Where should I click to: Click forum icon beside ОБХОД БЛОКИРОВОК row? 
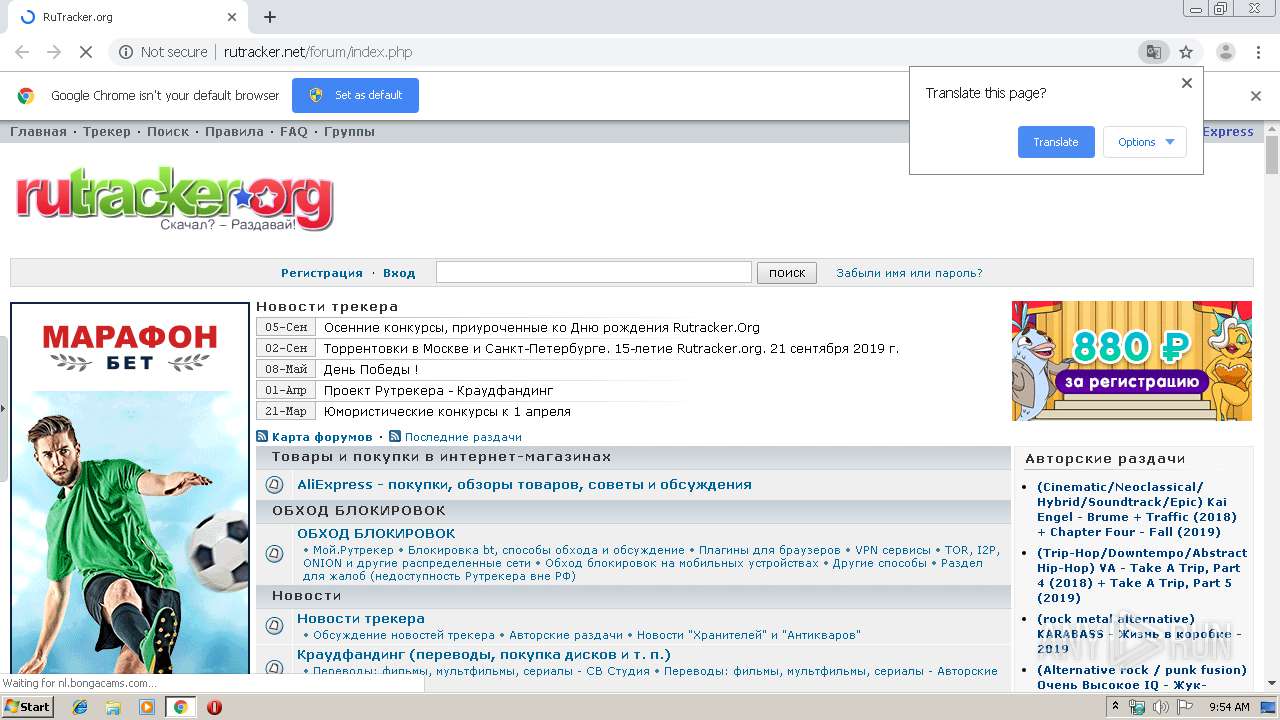click(274, 553)
